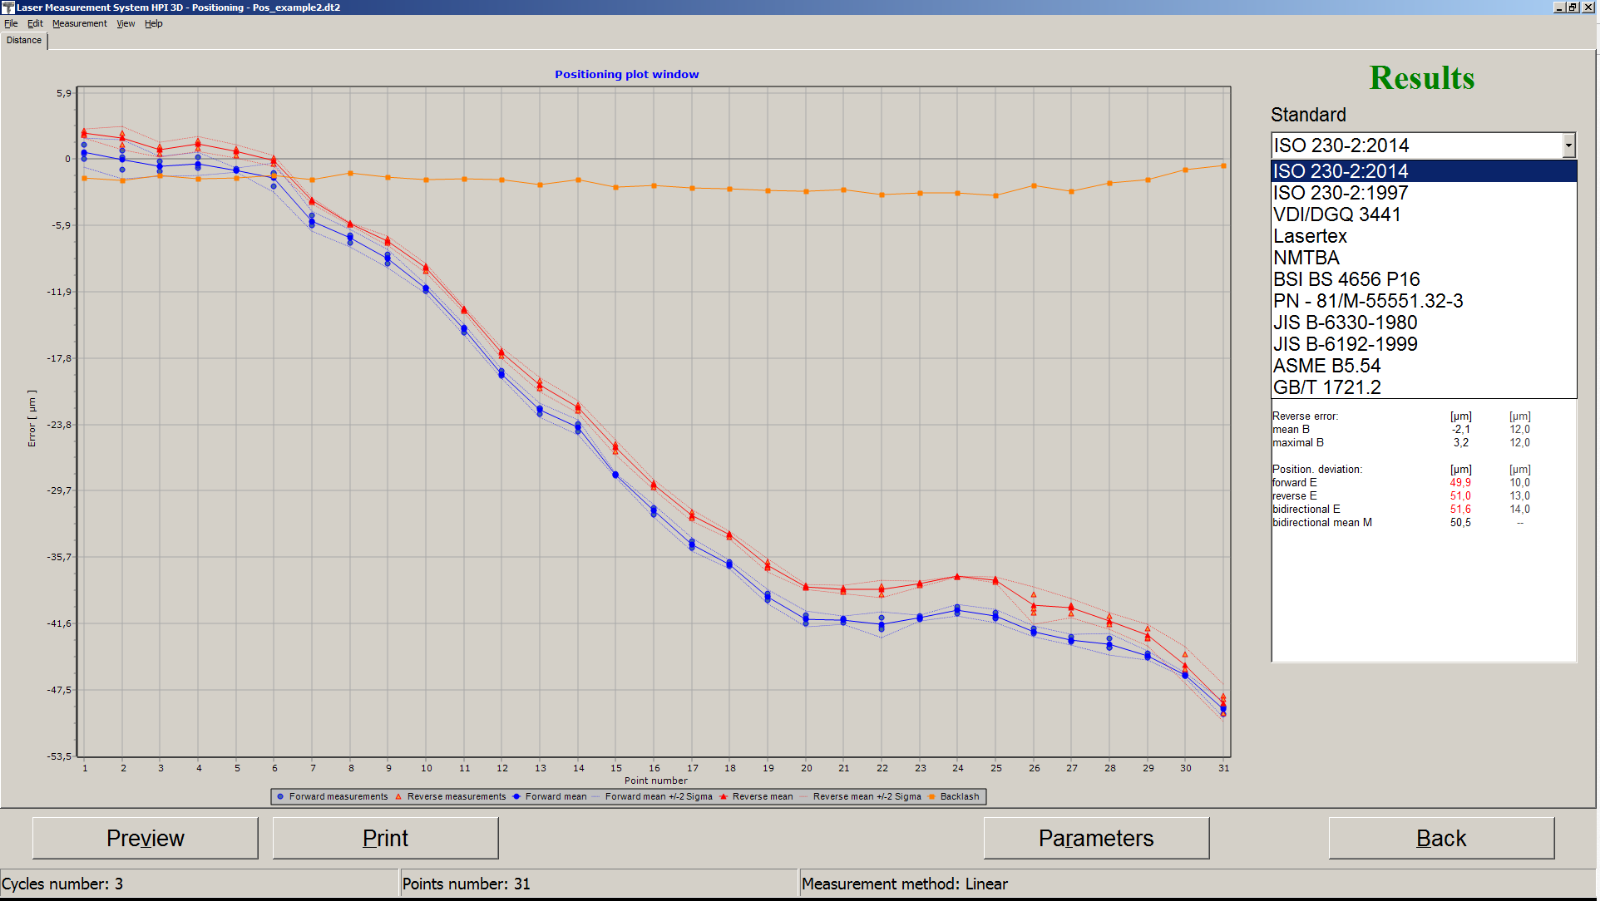Choose the ASME B5.54 standard
Image resolution: width=1600 pixels, height=901 pixels.
click(x=1424, y=366)
